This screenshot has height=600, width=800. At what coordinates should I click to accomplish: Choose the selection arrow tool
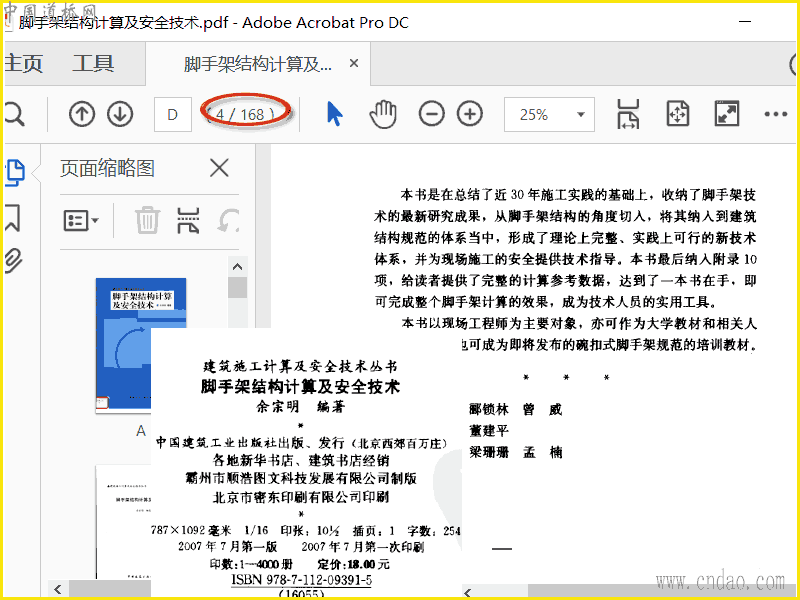[x=334, y=113]
